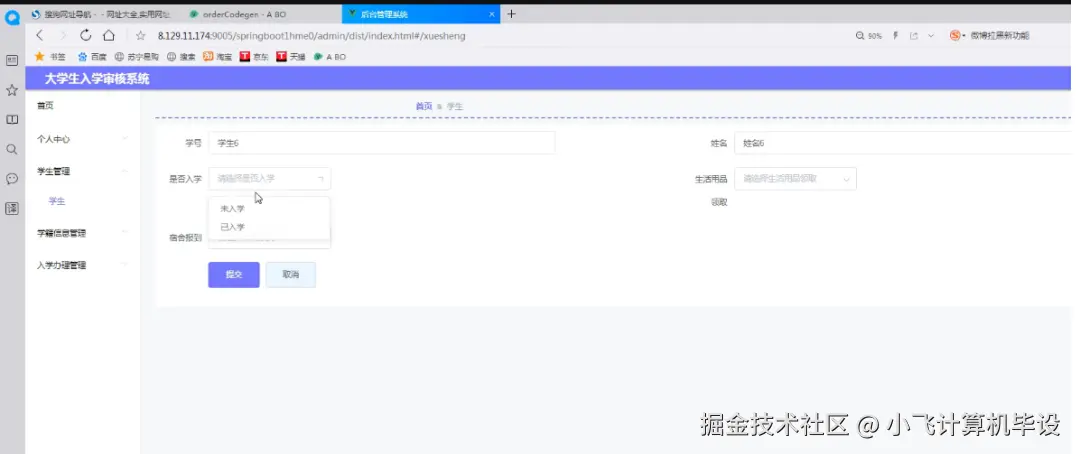Choose 已入学 from the dropdown list
This screenshot has height=454, width=1076.
point(268,226)
